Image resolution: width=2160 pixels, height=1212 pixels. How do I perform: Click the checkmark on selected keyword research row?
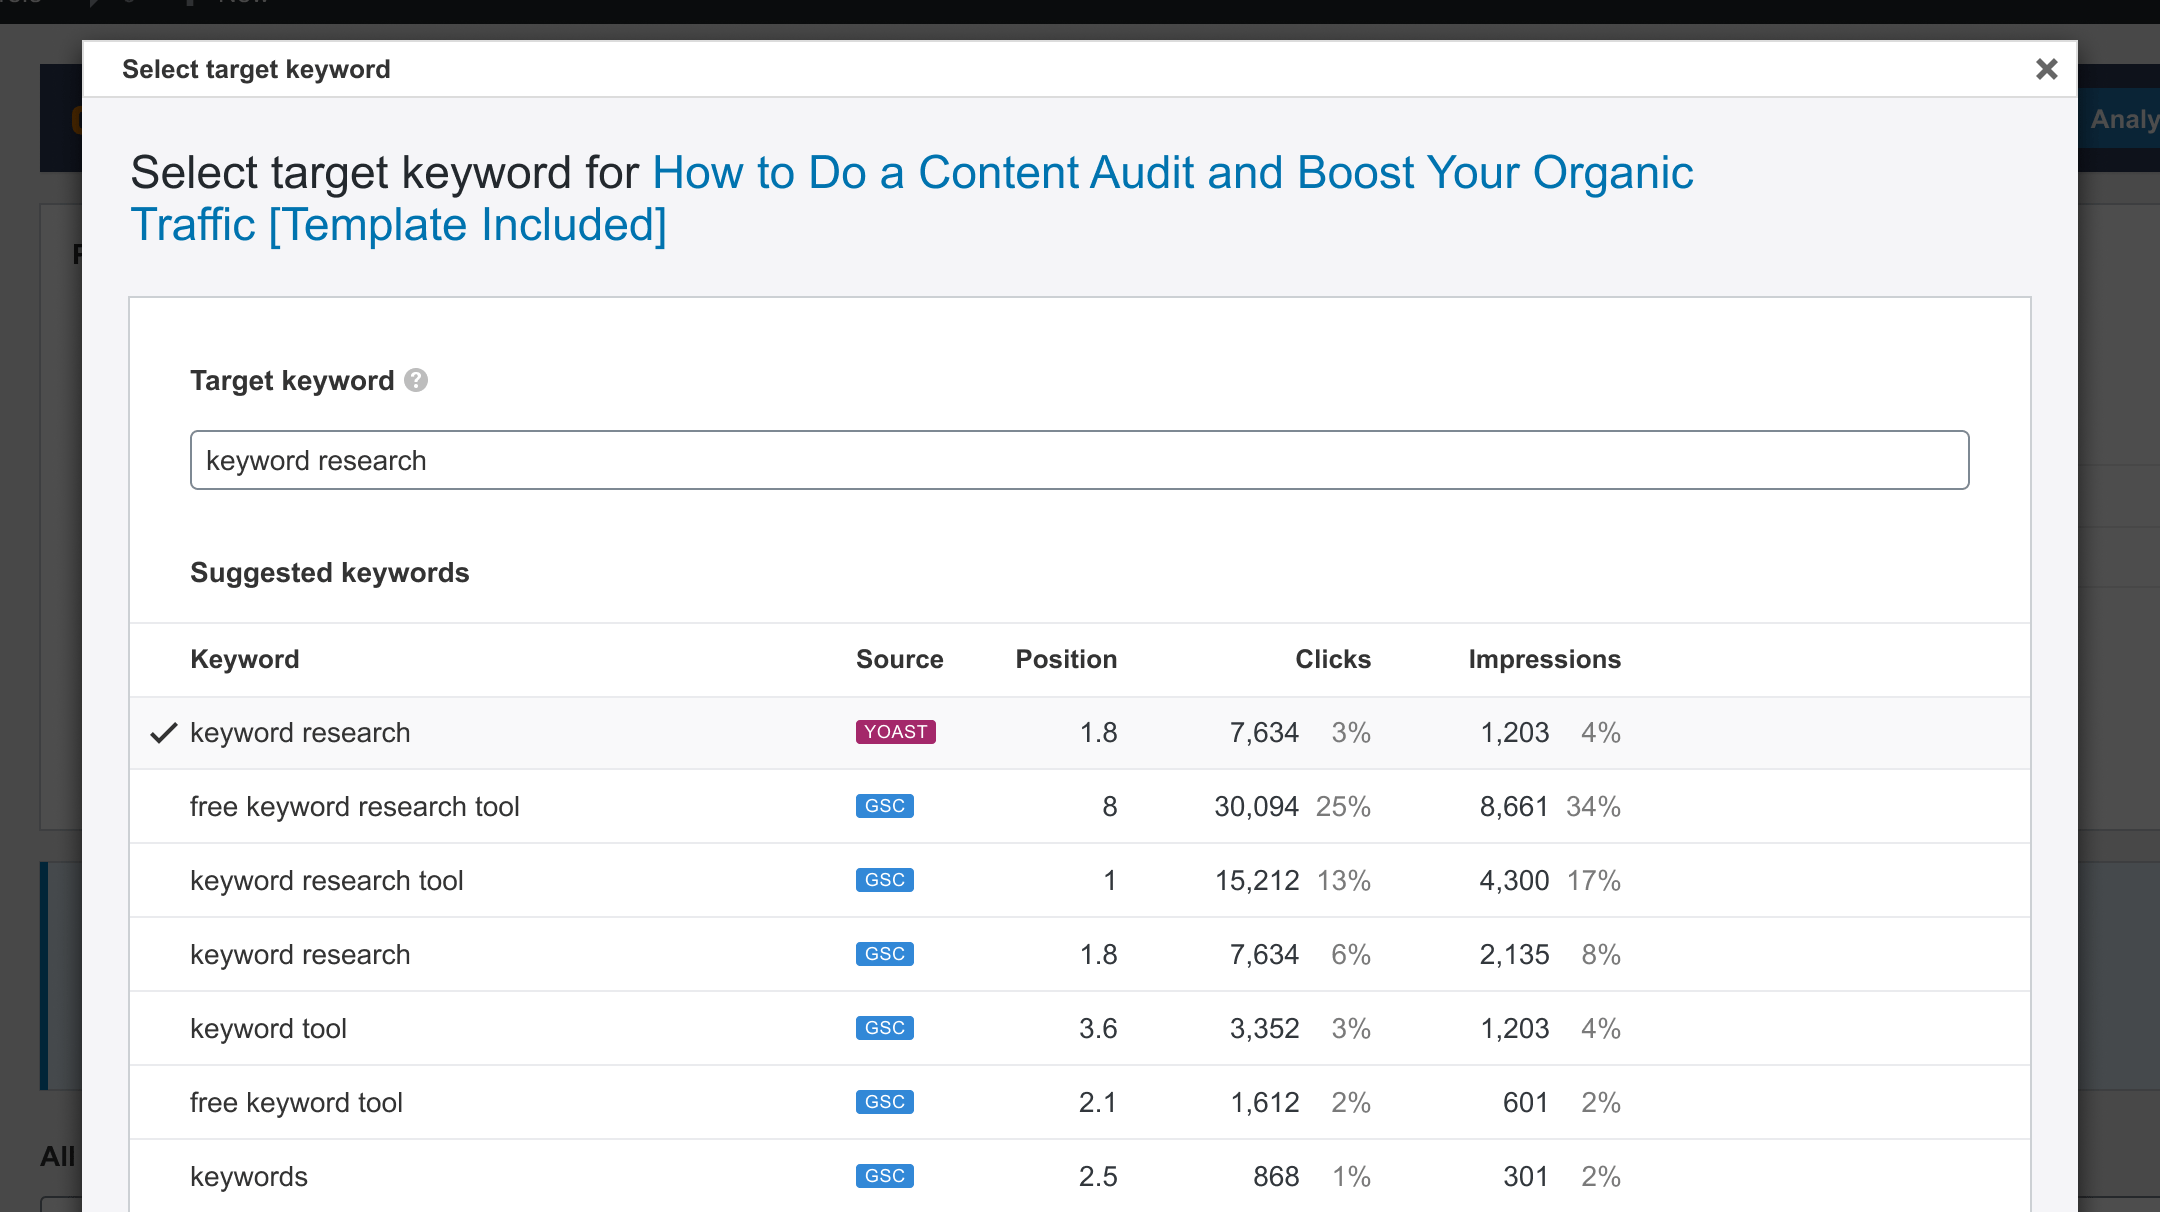coord(163,733)
